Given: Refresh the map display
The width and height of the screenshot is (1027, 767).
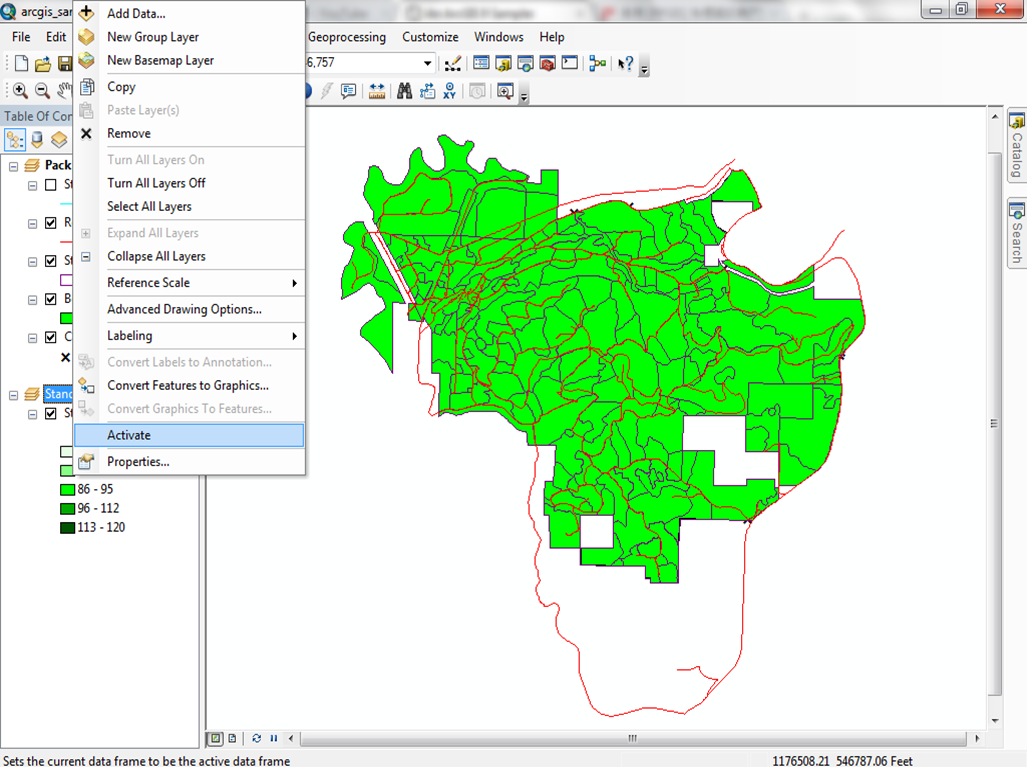Looking at the screenshot, I should coord(257,738).
